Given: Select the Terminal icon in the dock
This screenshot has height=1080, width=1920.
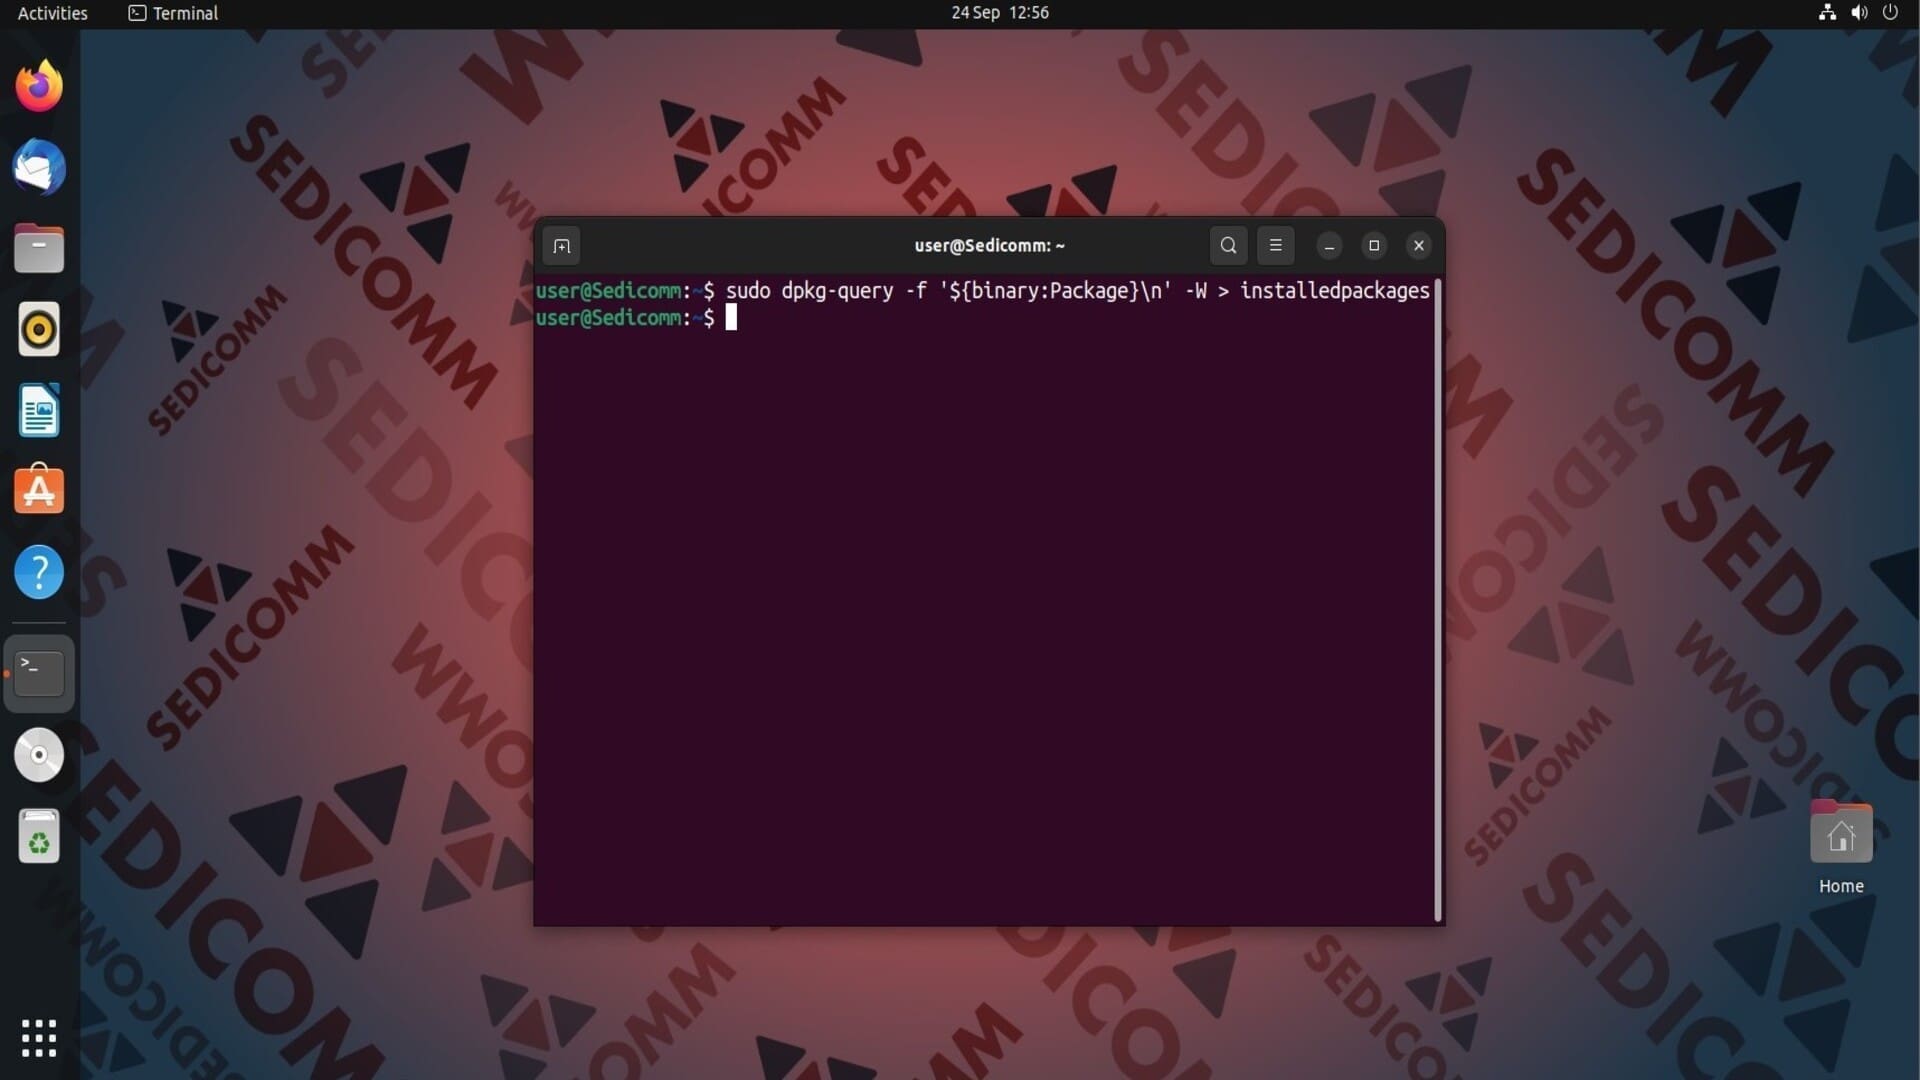Looking at the screenshot, I should pyautogui.click(x=39, y=673).
